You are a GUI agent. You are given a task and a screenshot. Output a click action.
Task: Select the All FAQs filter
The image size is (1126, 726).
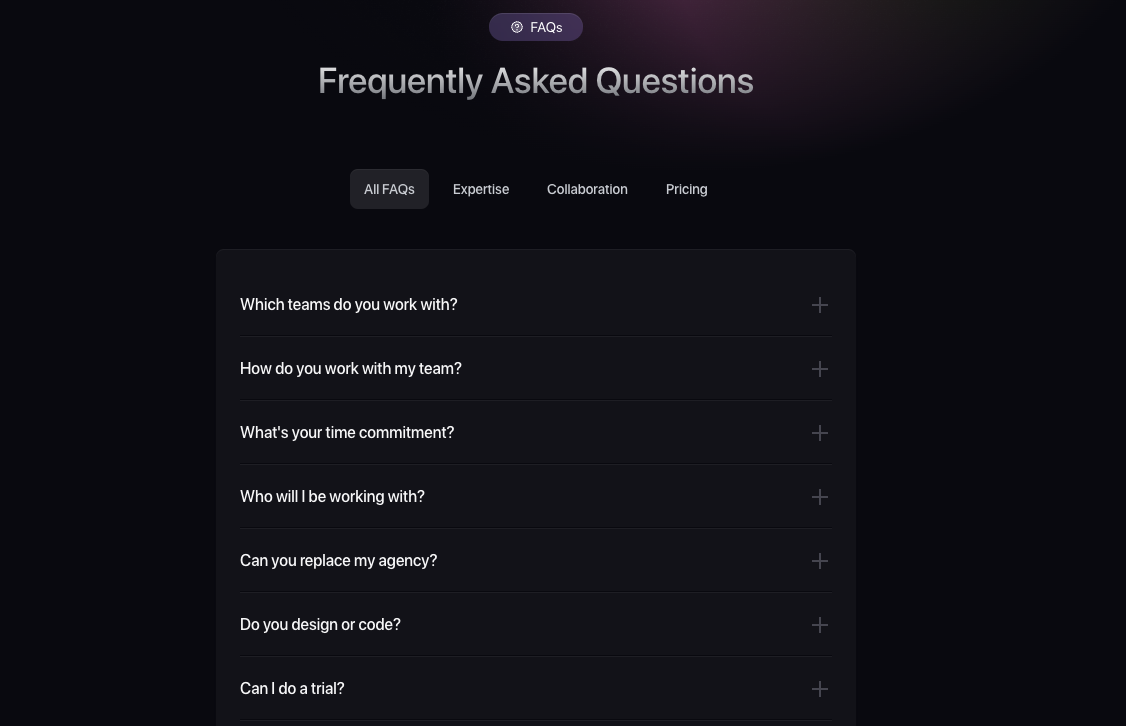389,189
